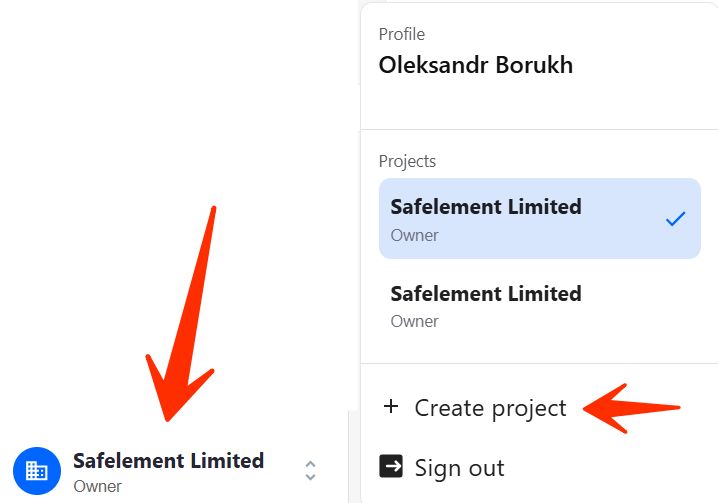Click the plus icon beside Create project
Screen dimensions: 718x503
pyautogui.click(x=391, y=407)
